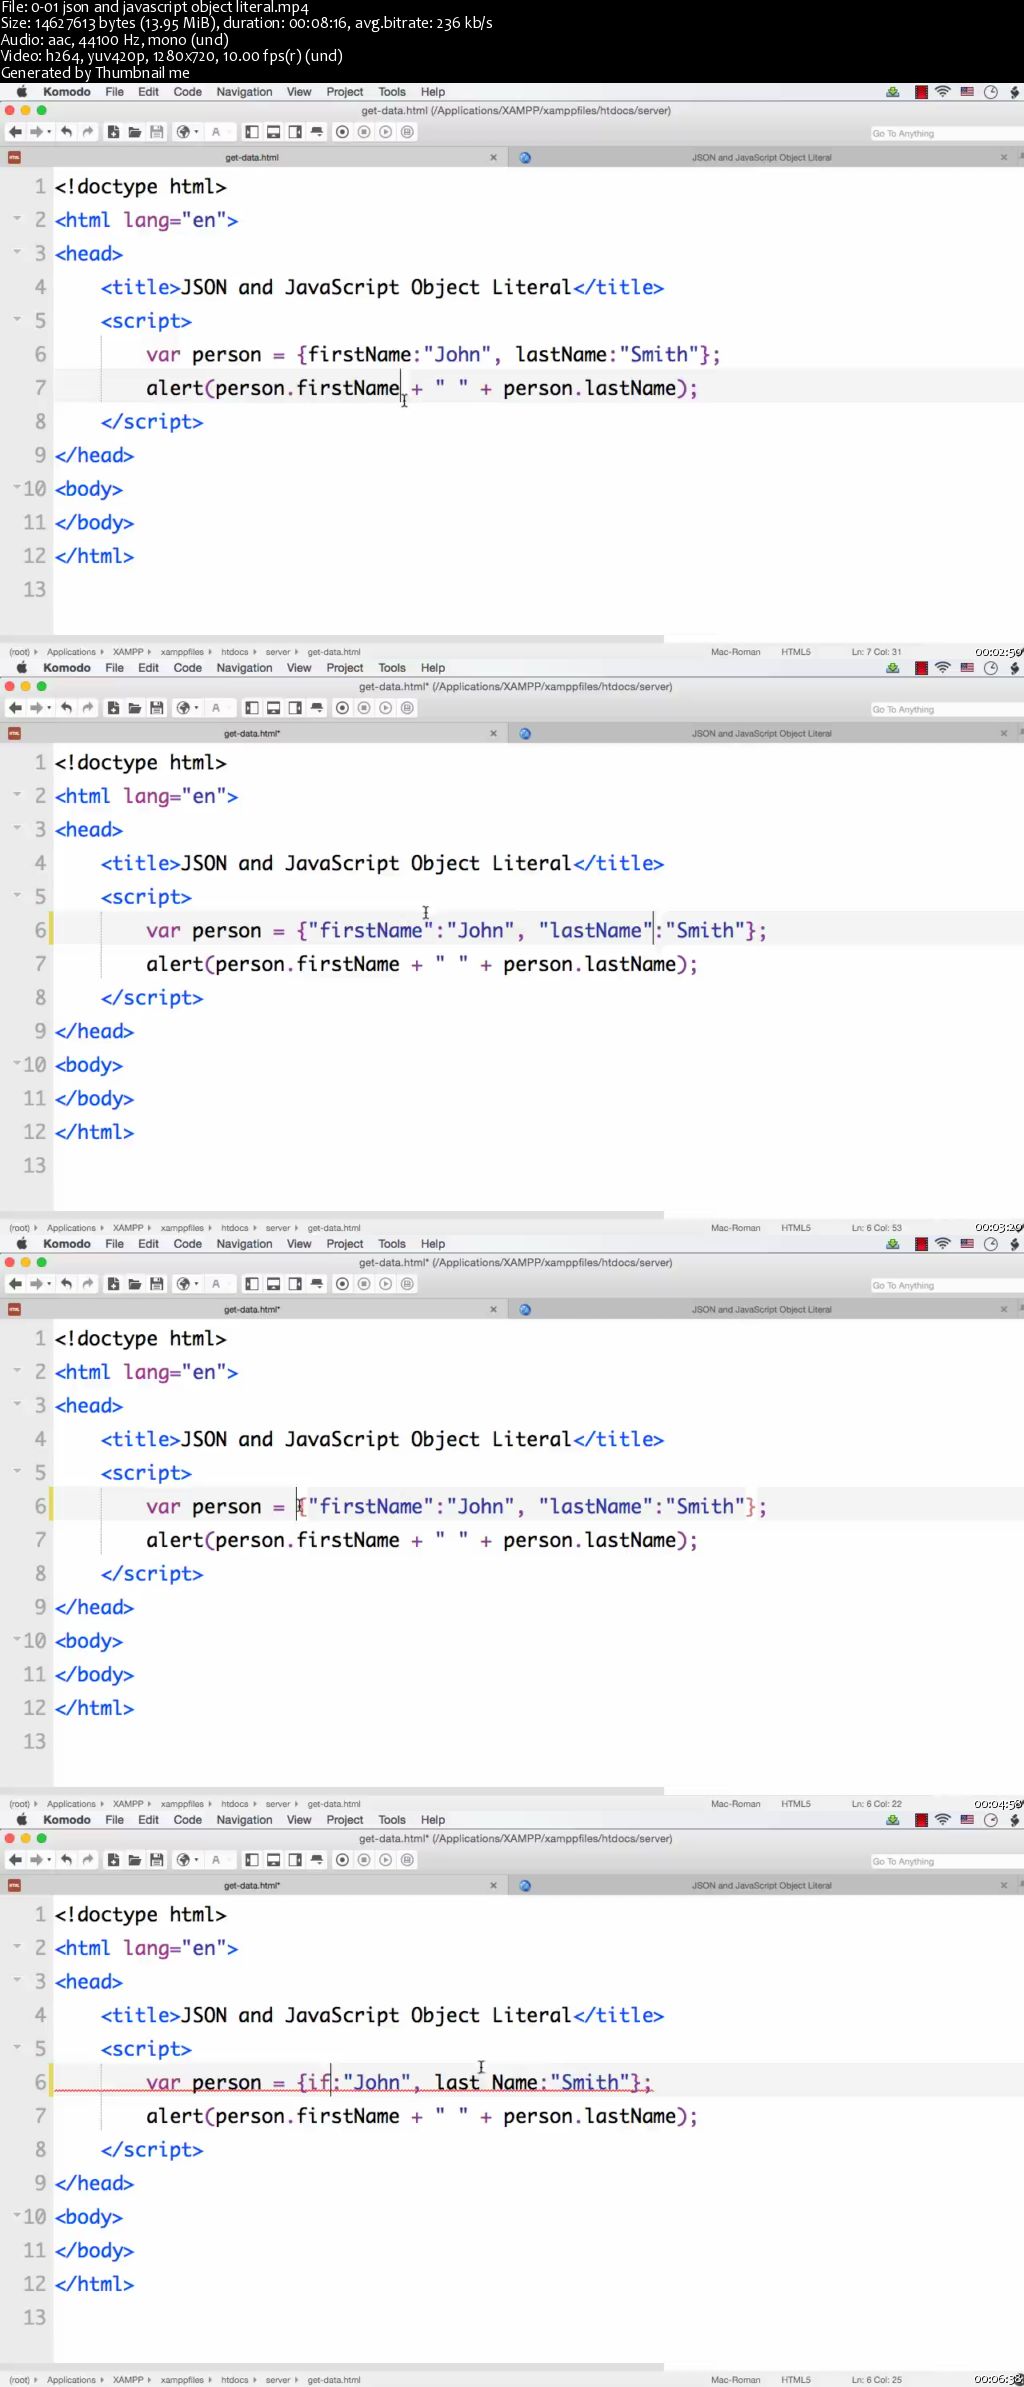Viewport: 1024px width, 2387px height.
Task: Toggle the right pane button in the top frame toolbar
Action: tap(295, 132)
